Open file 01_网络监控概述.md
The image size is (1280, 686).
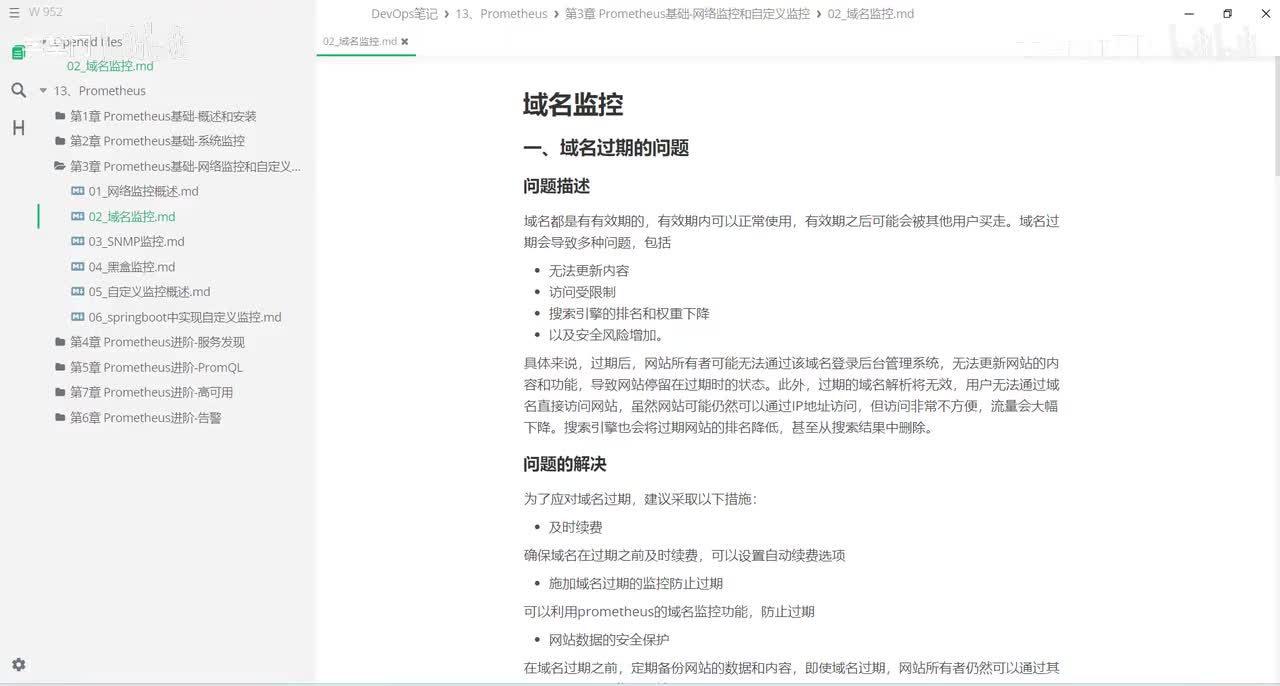click(x=143, y=191)
